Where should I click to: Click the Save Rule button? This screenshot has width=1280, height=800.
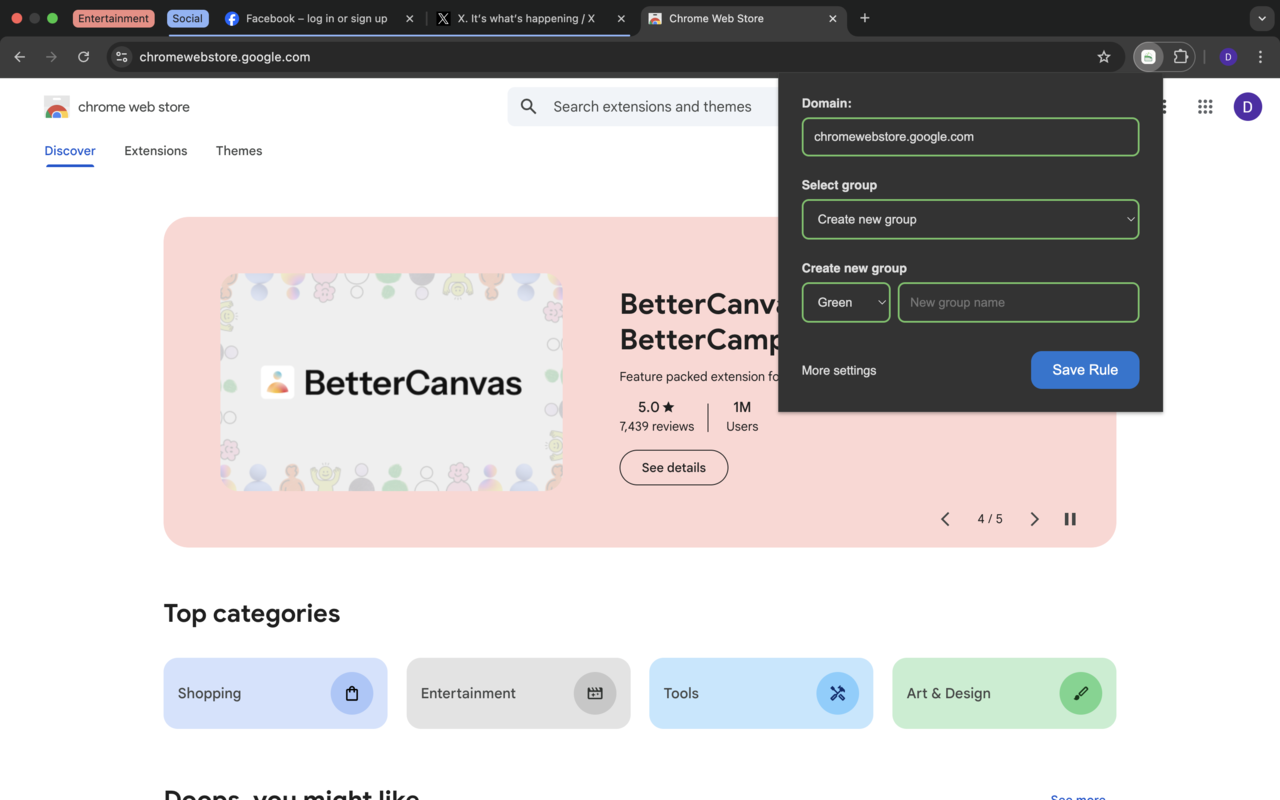[x=1085, y=370]
